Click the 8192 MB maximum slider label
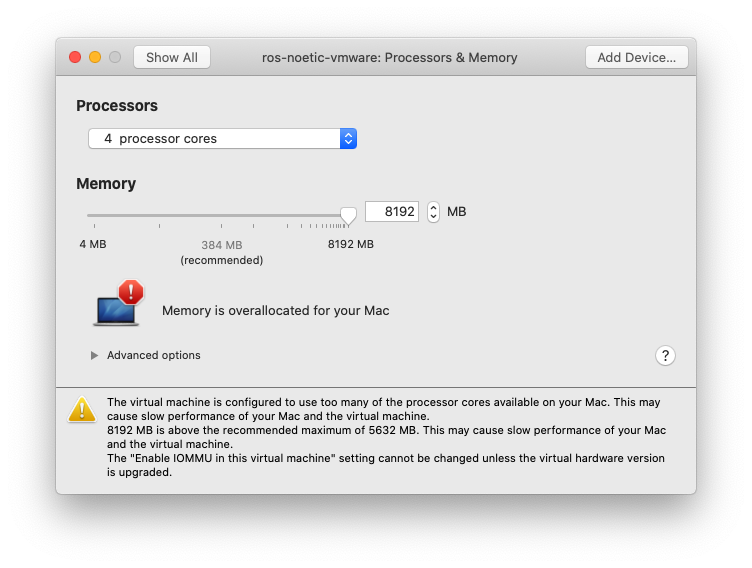 click(x=351, y=244)
